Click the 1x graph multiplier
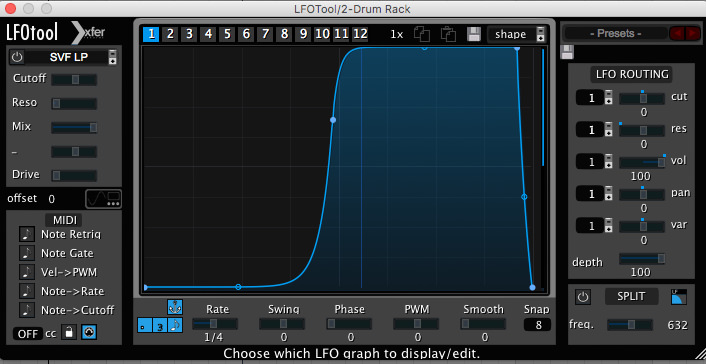706x364 pixels. tap(397, 35)
